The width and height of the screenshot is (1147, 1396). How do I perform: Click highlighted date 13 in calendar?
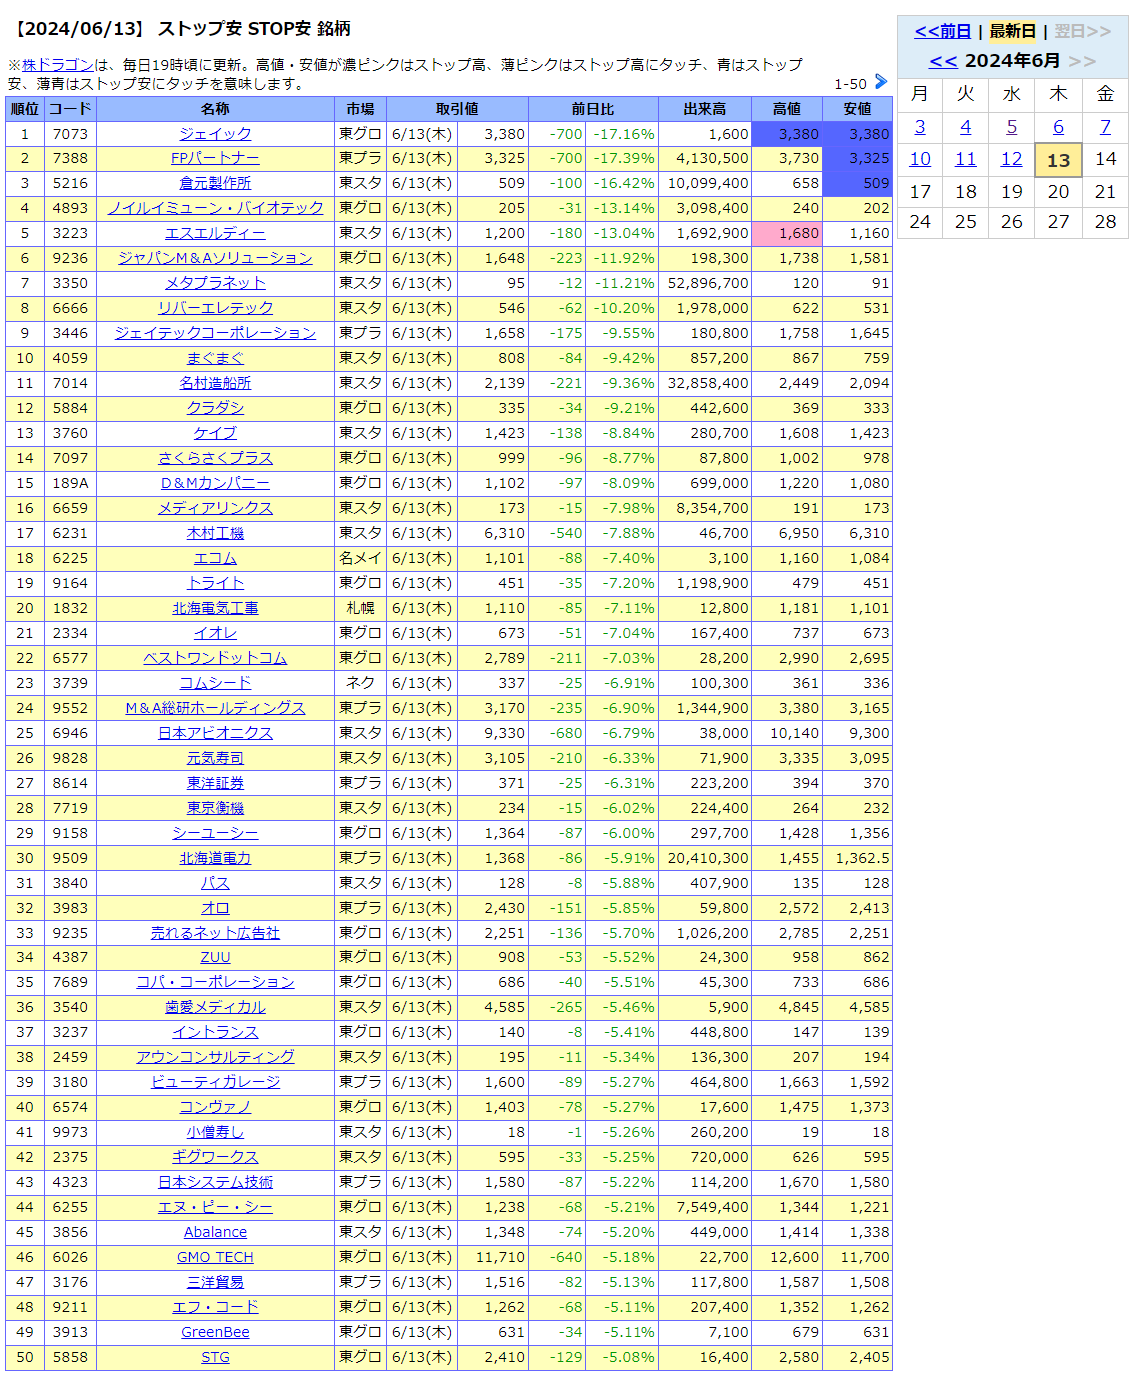pos(1058,160)
